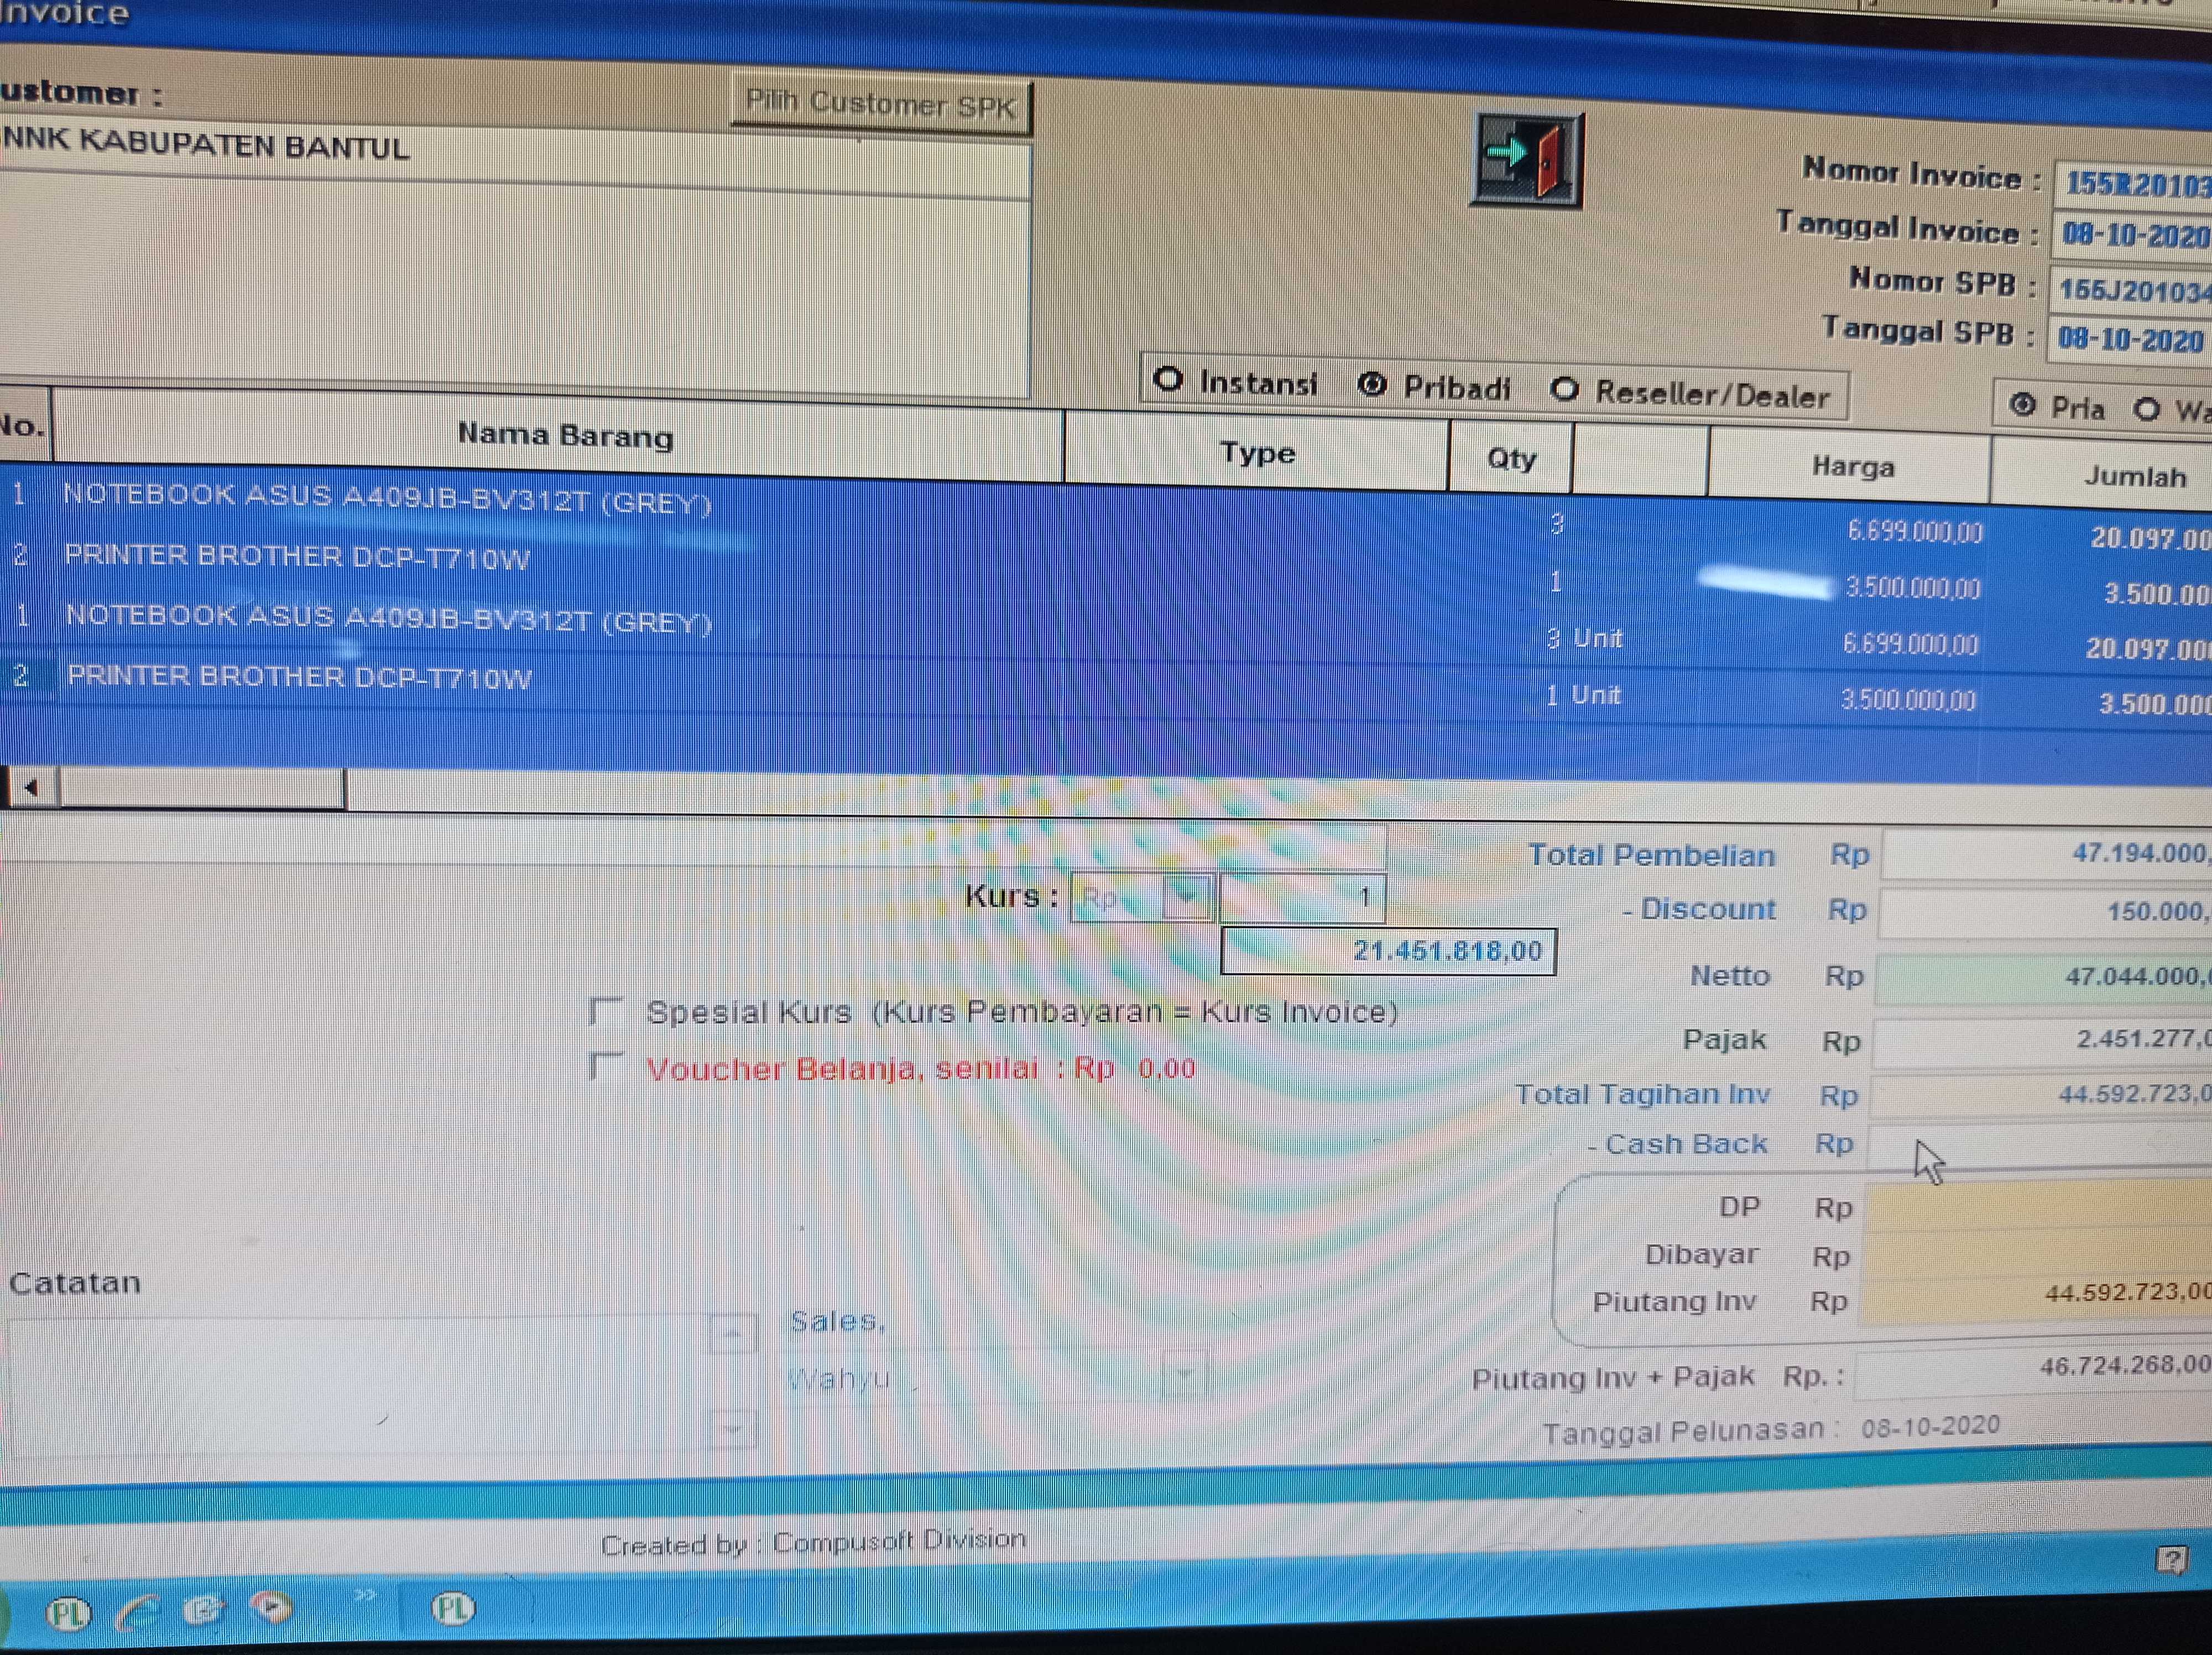The image size is (2212, 1655).
Task: Click the quick launch overflow chevrons
Action: click(365, 1594)
